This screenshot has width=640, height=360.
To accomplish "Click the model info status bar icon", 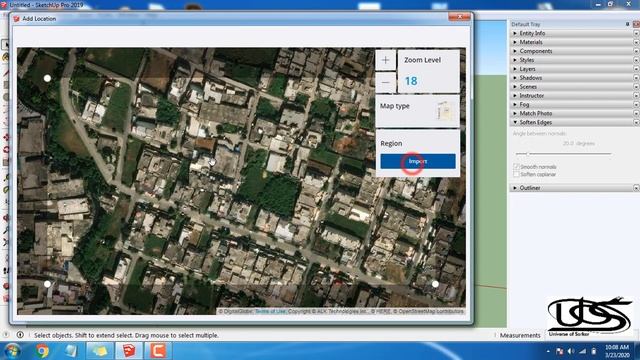I will (x=20, y=335).
